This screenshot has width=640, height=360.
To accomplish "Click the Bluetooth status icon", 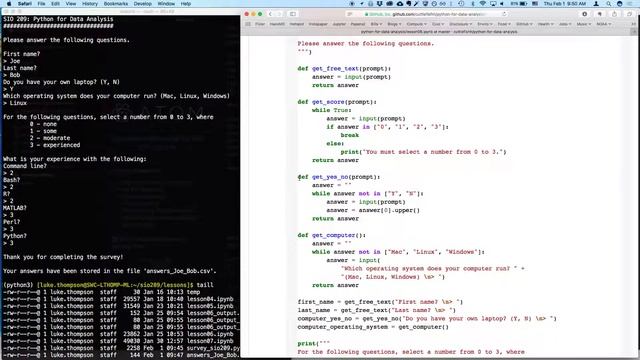I will click(x=473, y=4).
